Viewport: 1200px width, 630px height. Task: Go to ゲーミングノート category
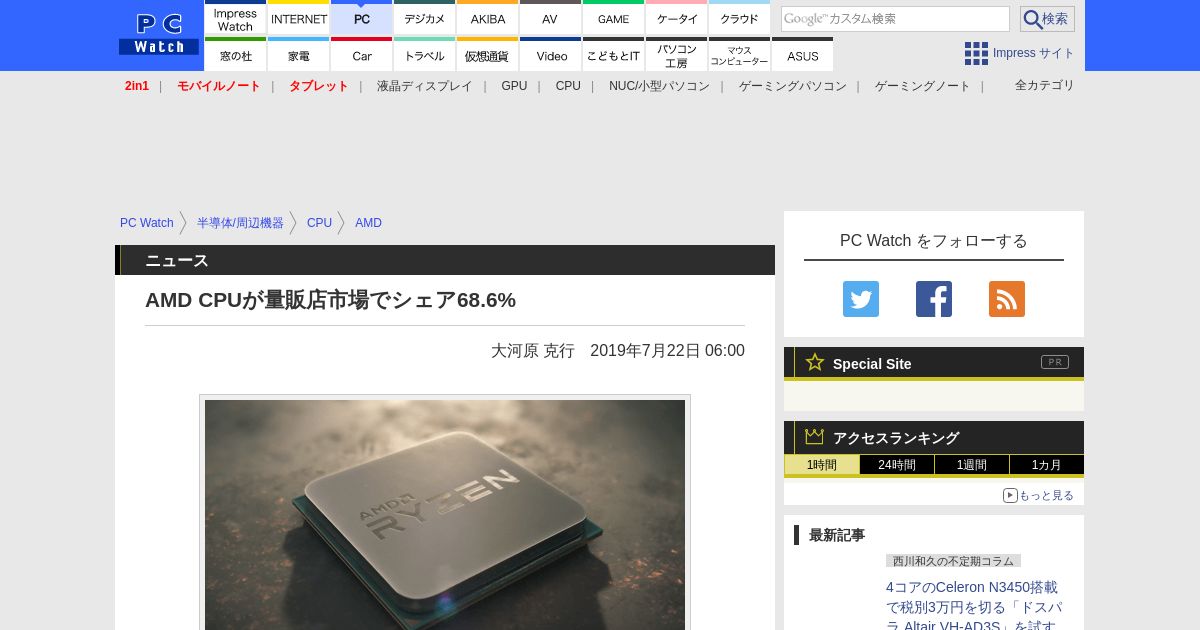pos(923,86)
